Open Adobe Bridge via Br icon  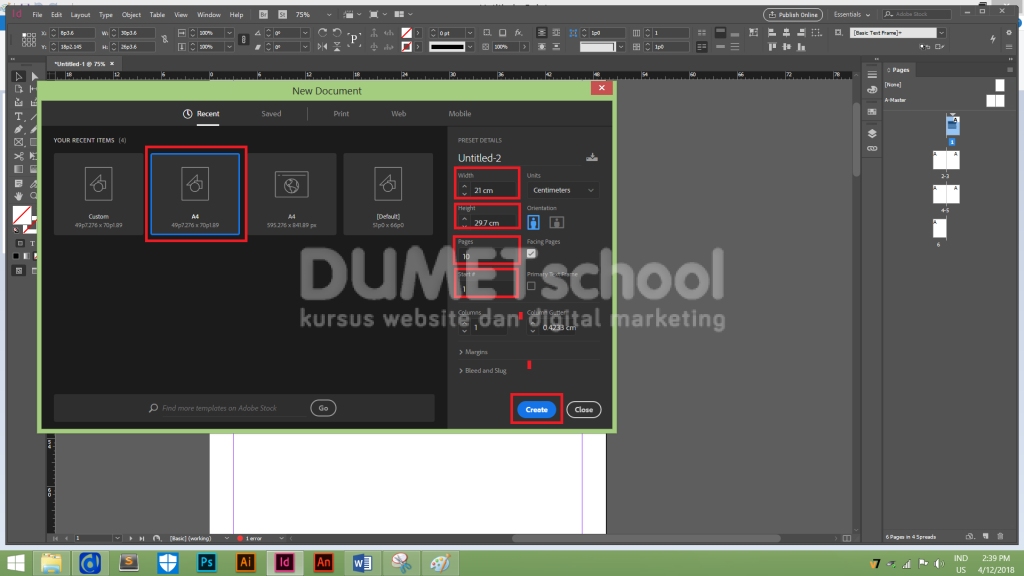click(x=263, y=14)
